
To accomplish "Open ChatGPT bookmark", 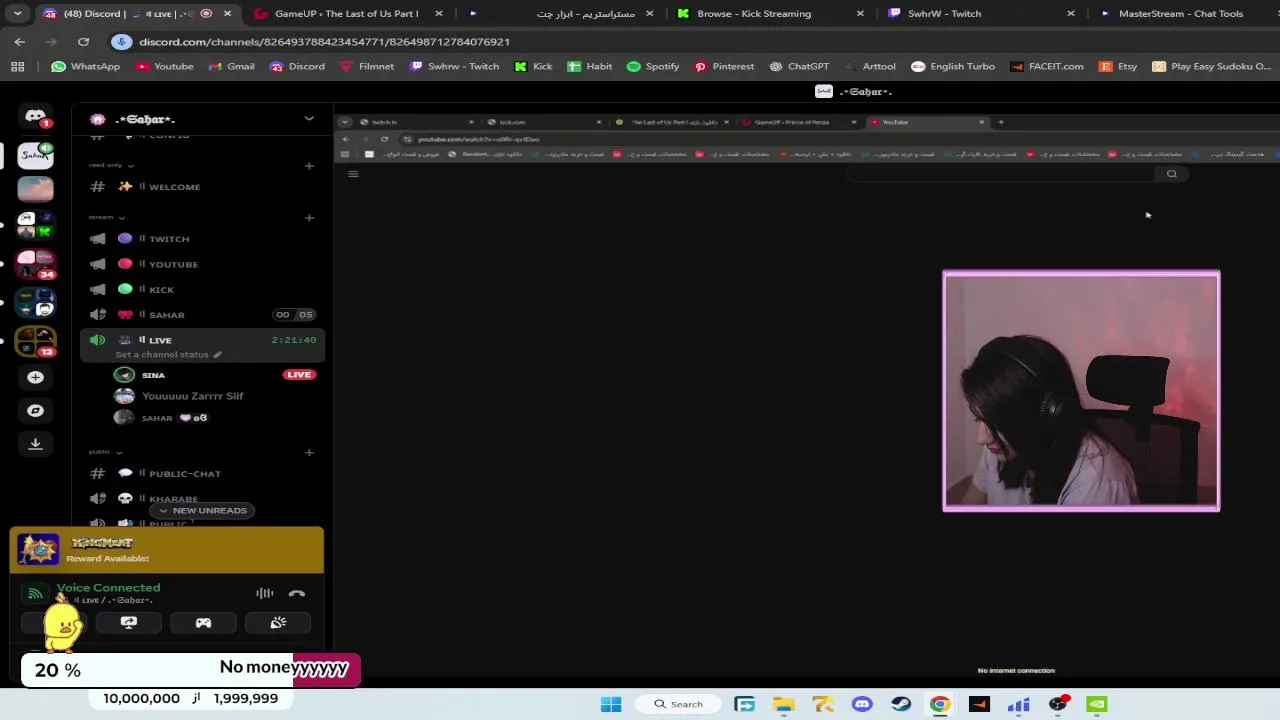I will click(799, 66).
